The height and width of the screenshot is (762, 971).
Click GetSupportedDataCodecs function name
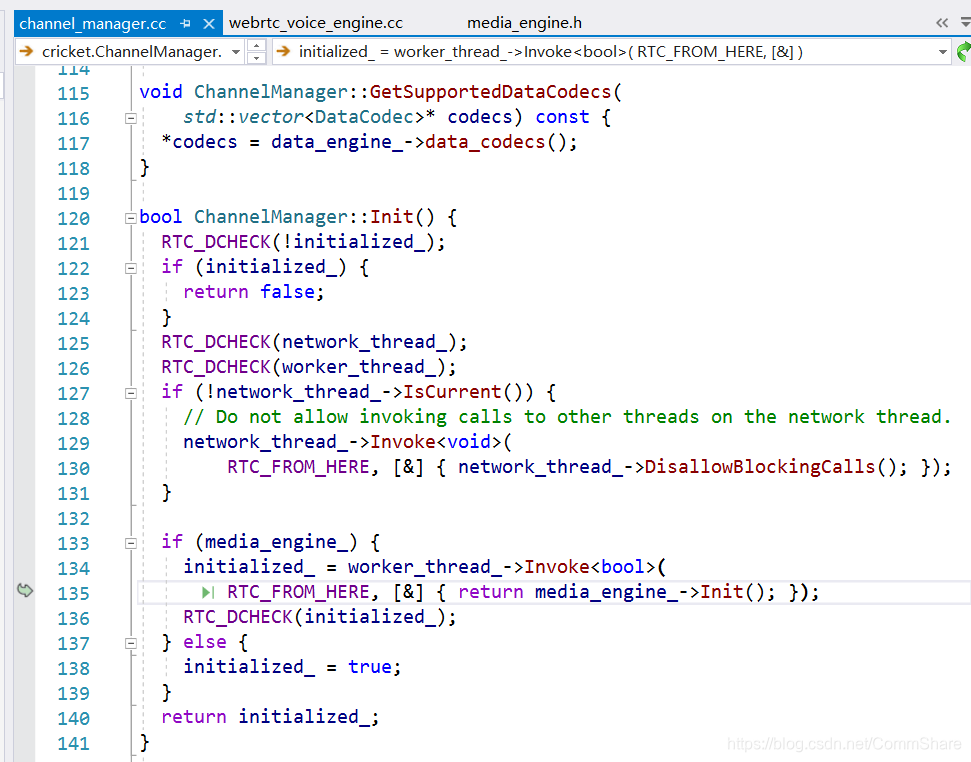click(490, 92)
